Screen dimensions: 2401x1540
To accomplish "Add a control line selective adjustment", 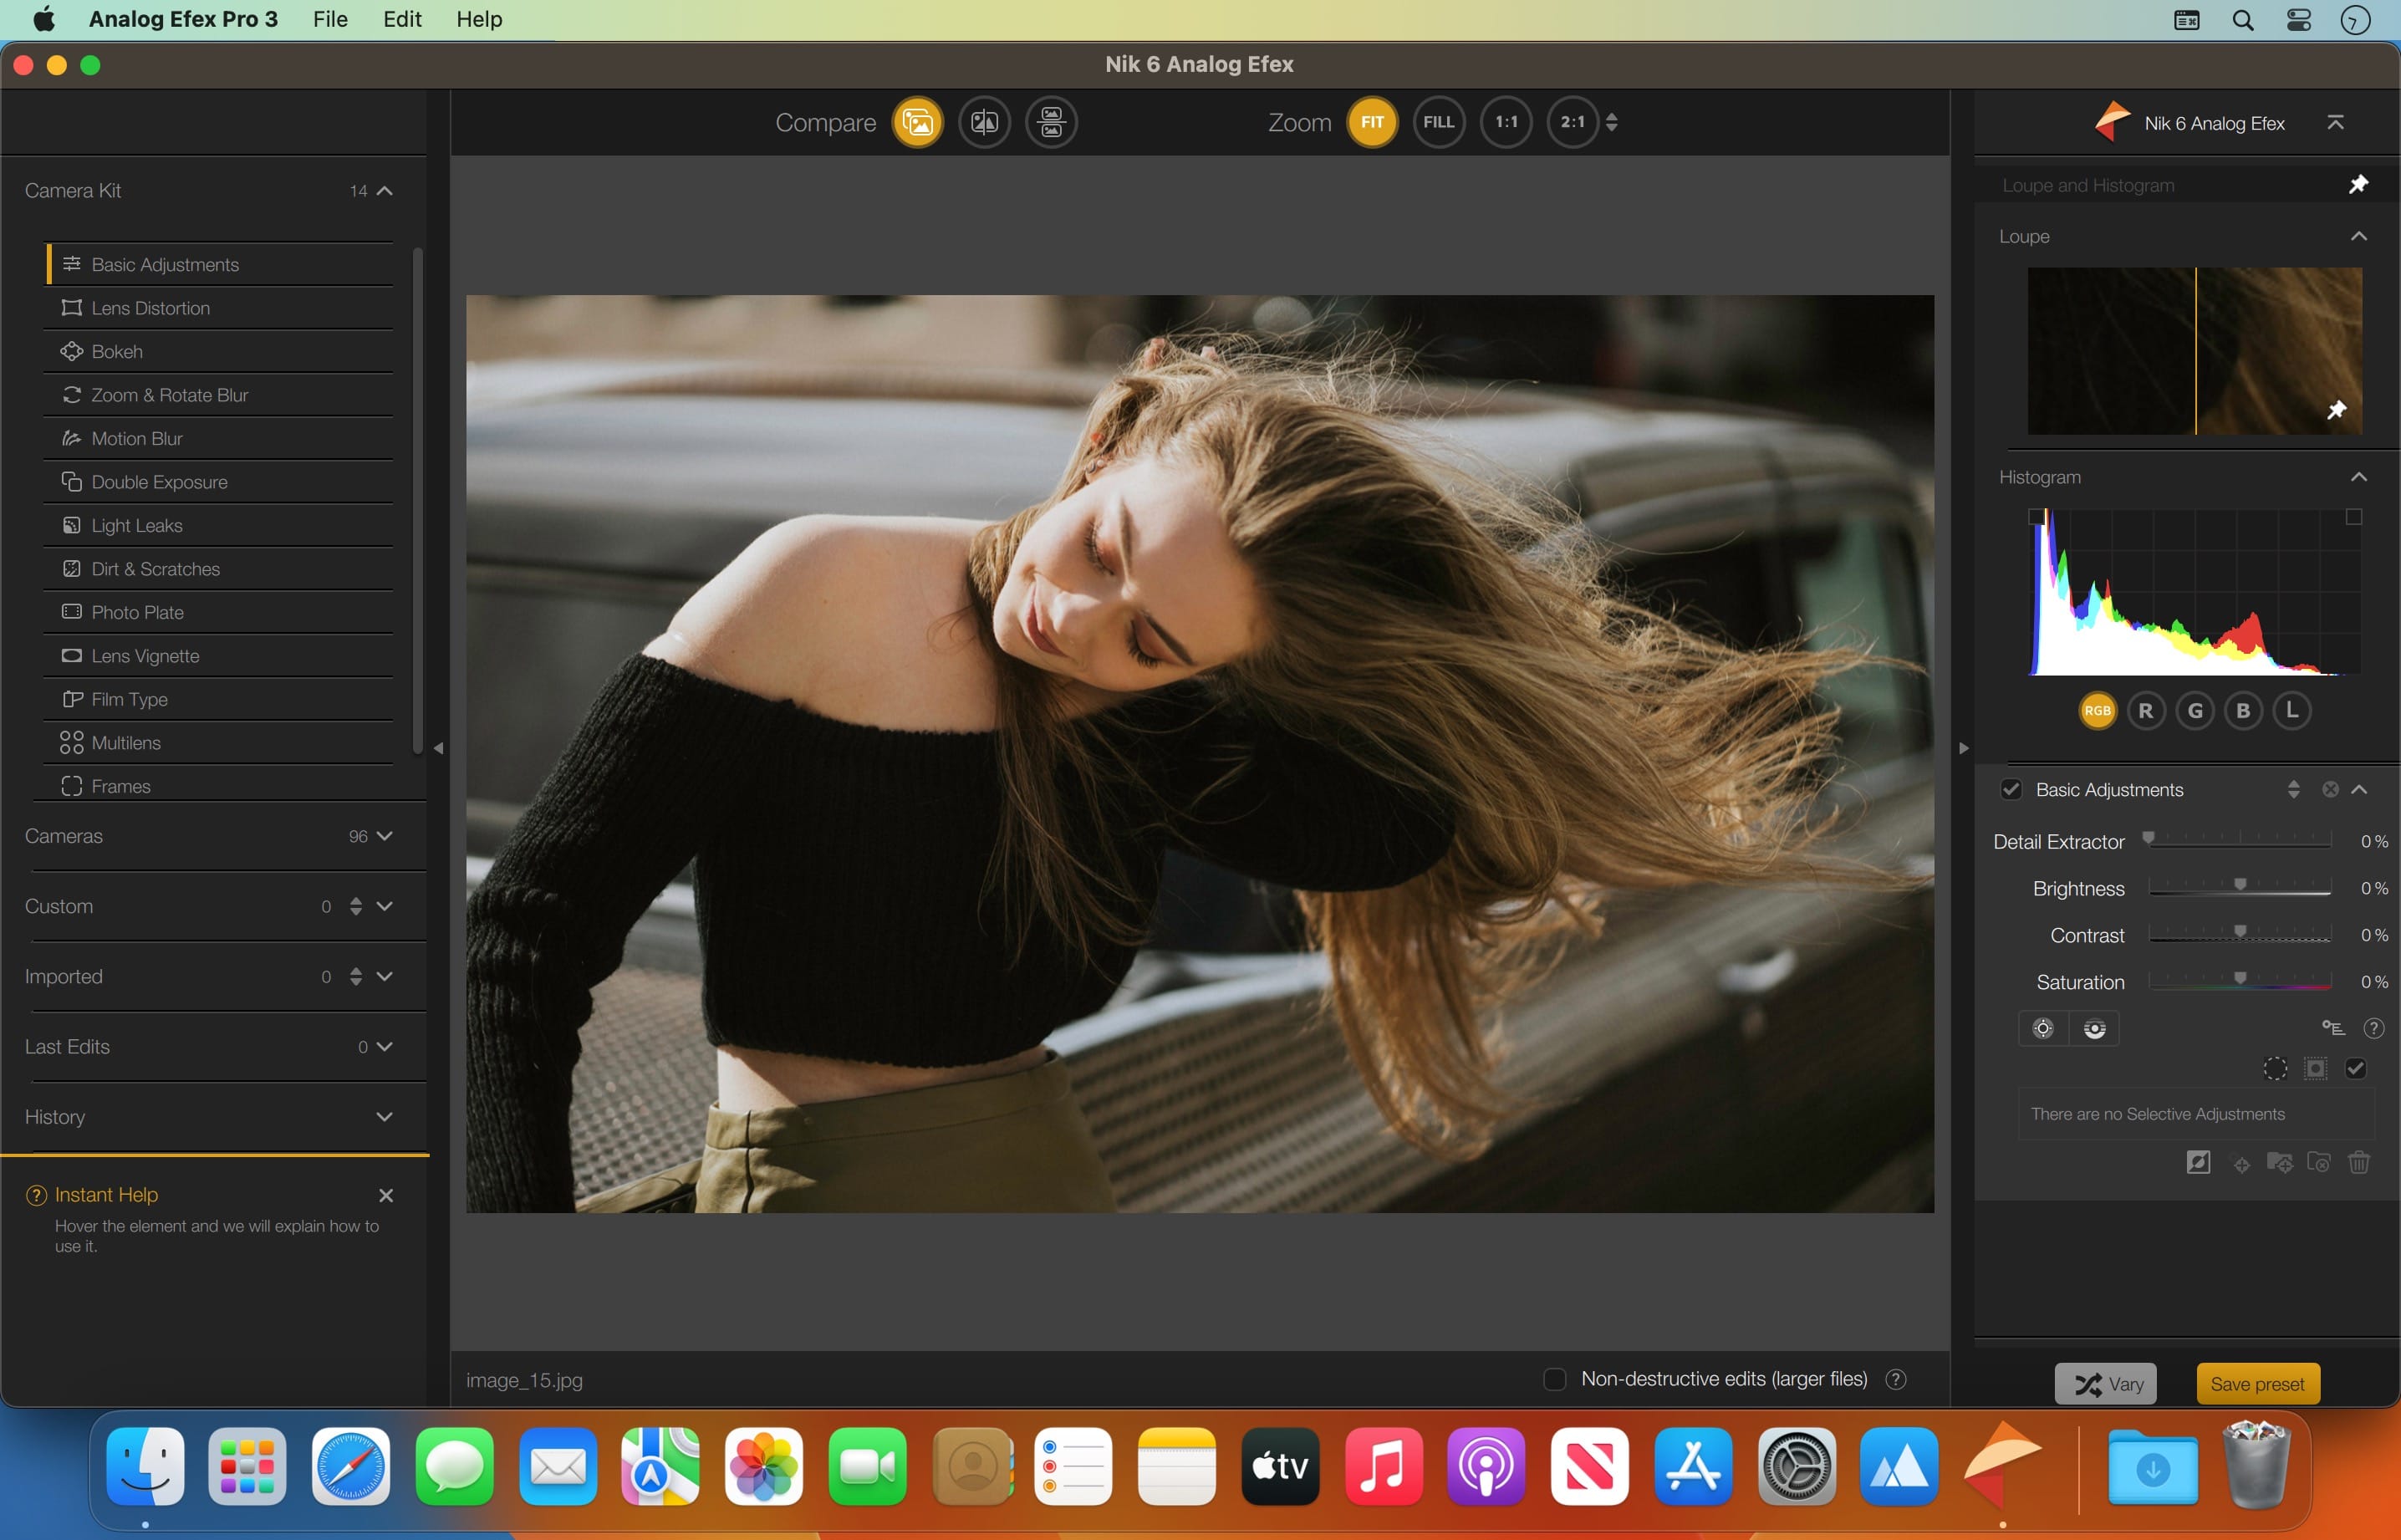I will [x=2094, y=1028].
